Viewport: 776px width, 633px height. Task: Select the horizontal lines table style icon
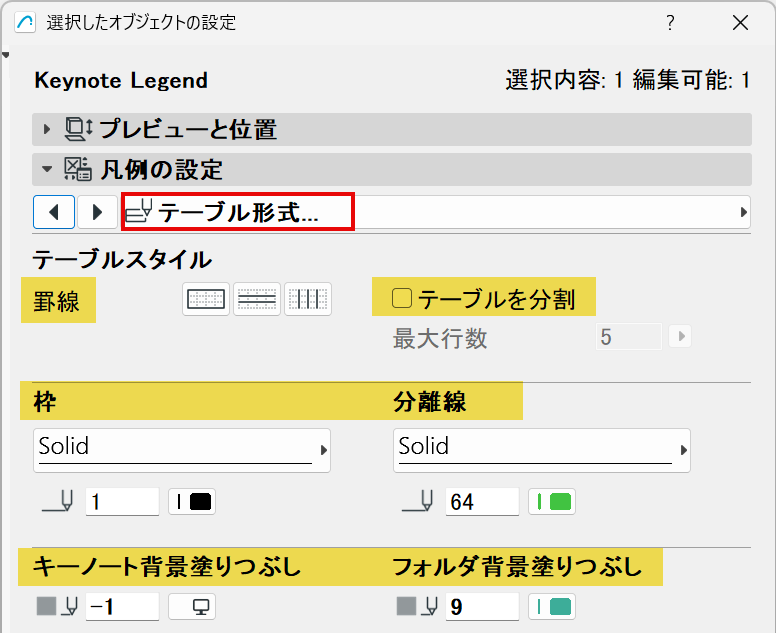[x=257, y=299]
